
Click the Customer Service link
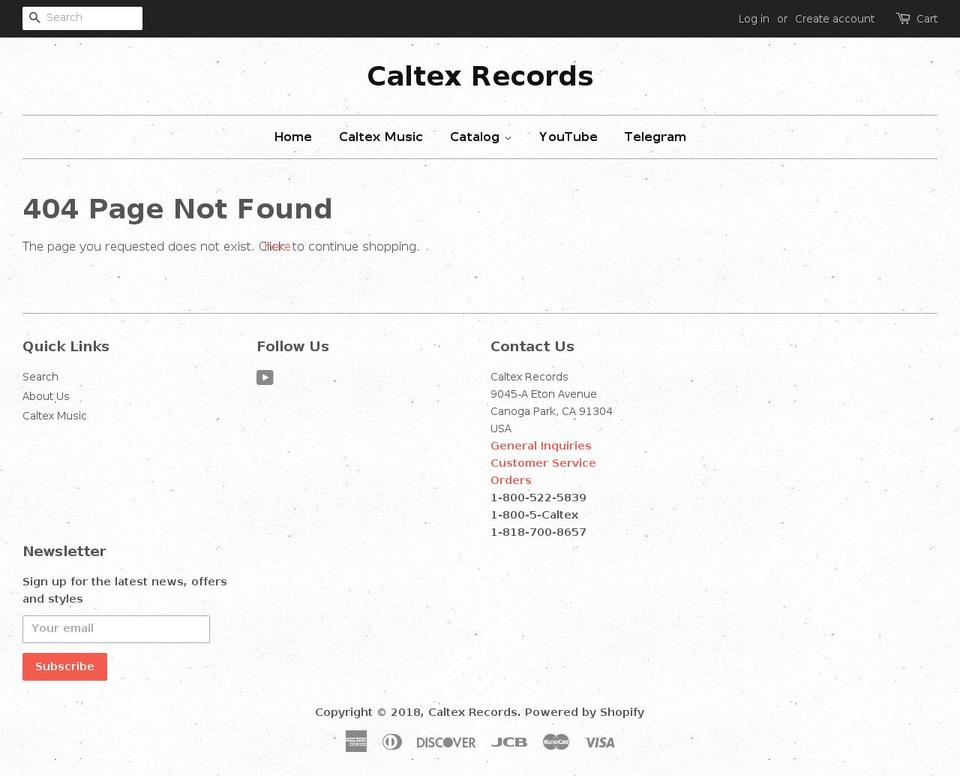coord(543,463)
